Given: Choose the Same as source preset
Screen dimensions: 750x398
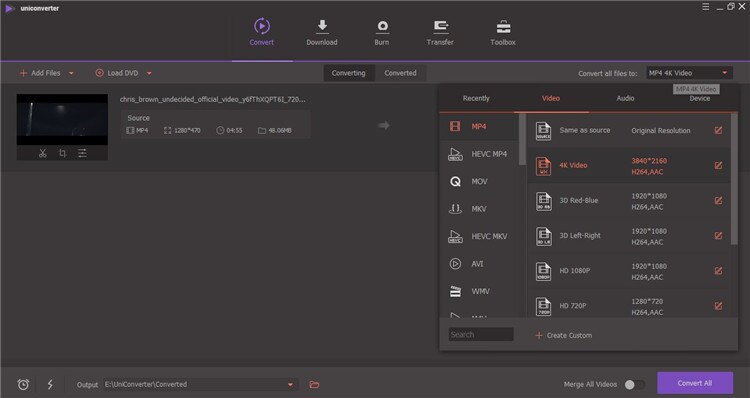Looking at the screenshot, I should pos(629,130).
